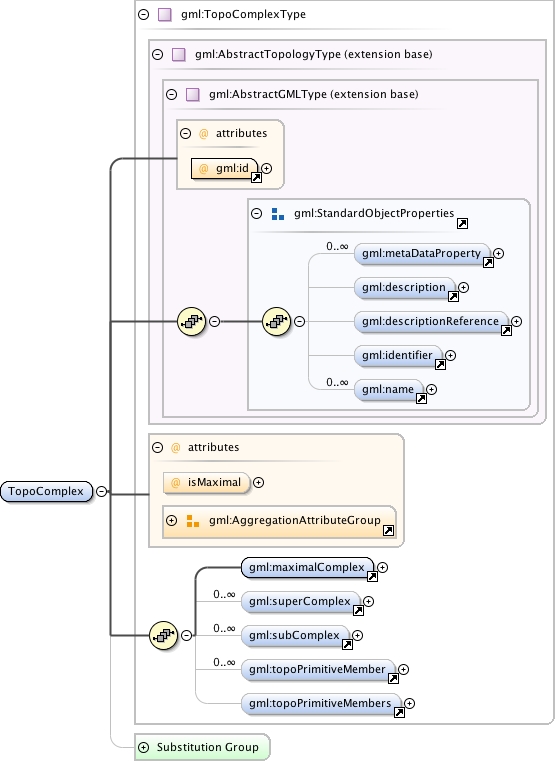
Task: Expand the gml:description element
Action: click(463, 287)
